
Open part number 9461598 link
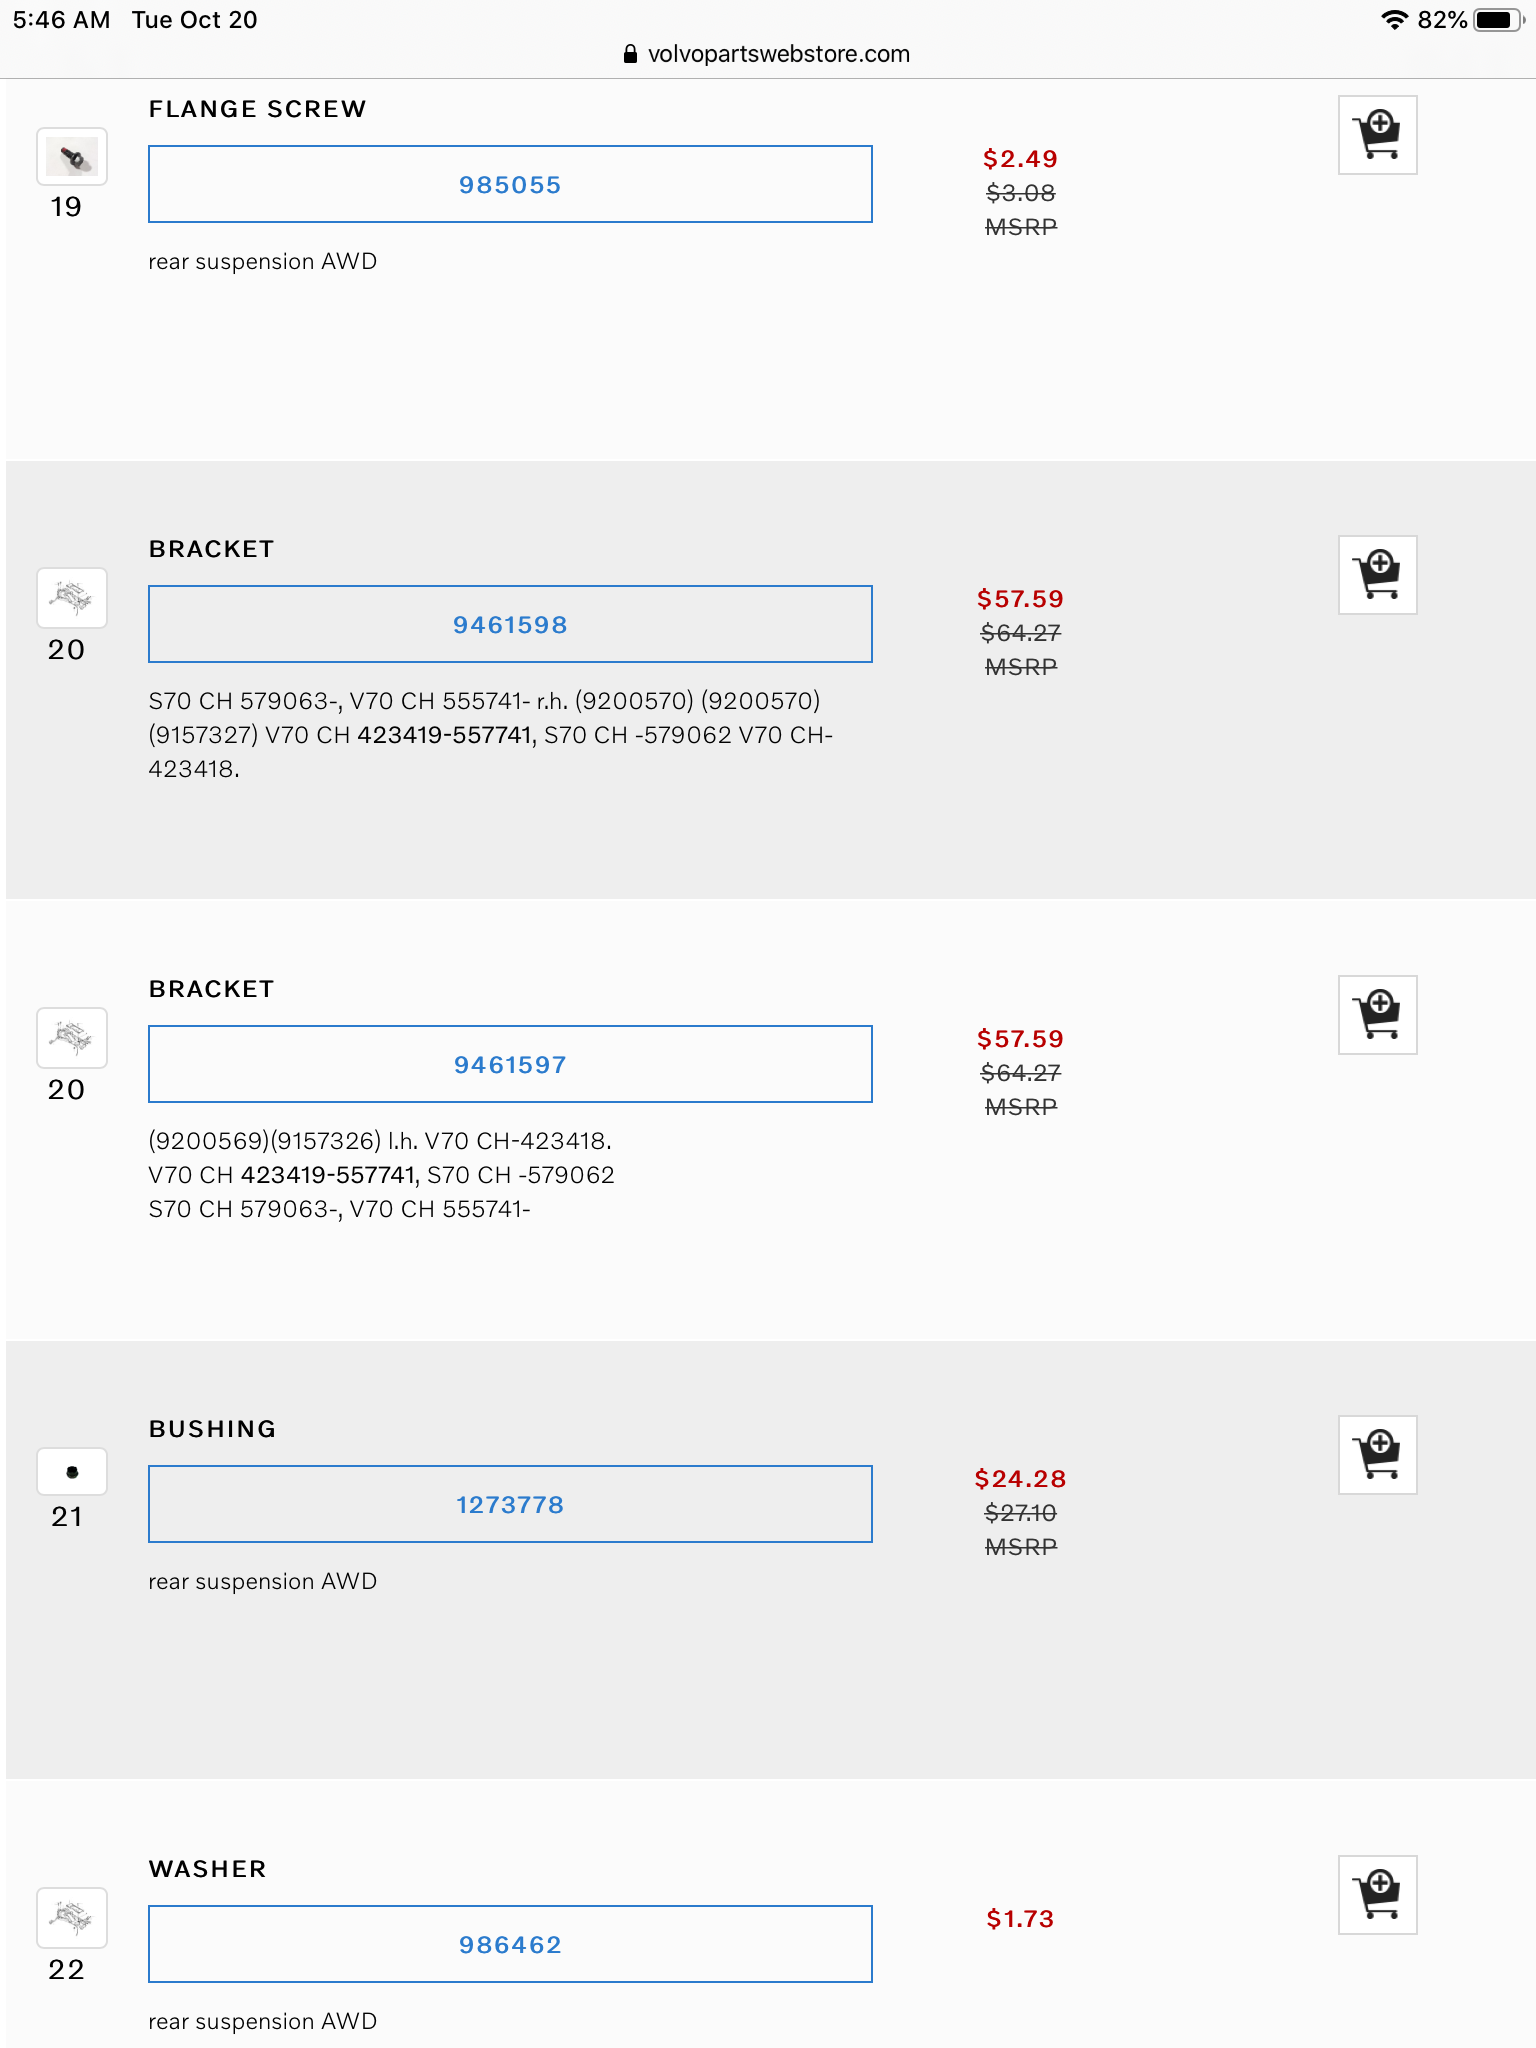coord(510,625)
